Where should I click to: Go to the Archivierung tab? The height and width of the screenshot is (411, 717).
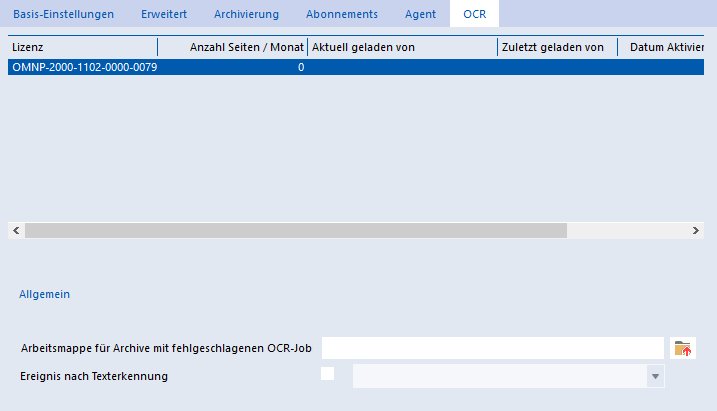(246, 14)
